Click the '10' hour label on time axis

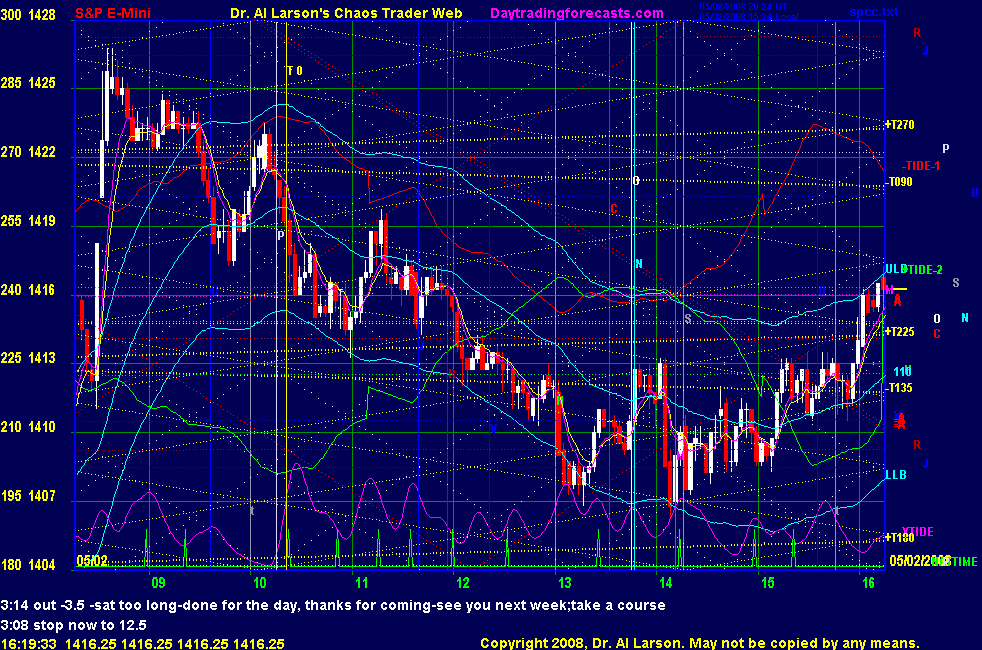[259, 583]
